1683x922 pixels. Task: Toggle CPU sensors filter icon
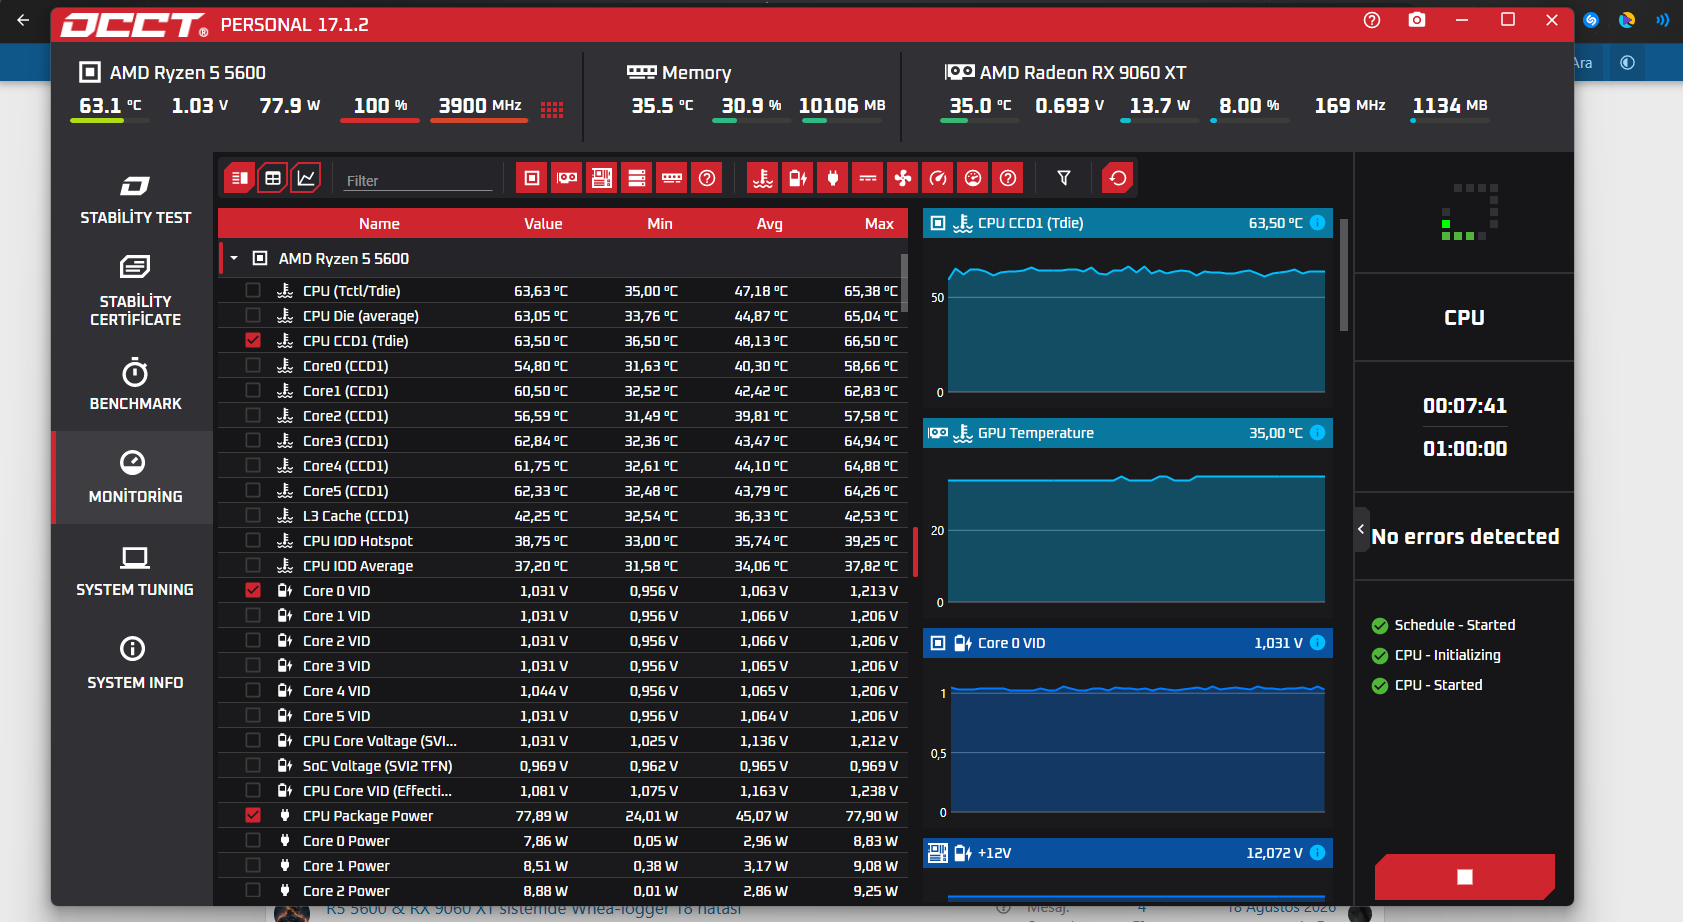[x=532, y=178]
